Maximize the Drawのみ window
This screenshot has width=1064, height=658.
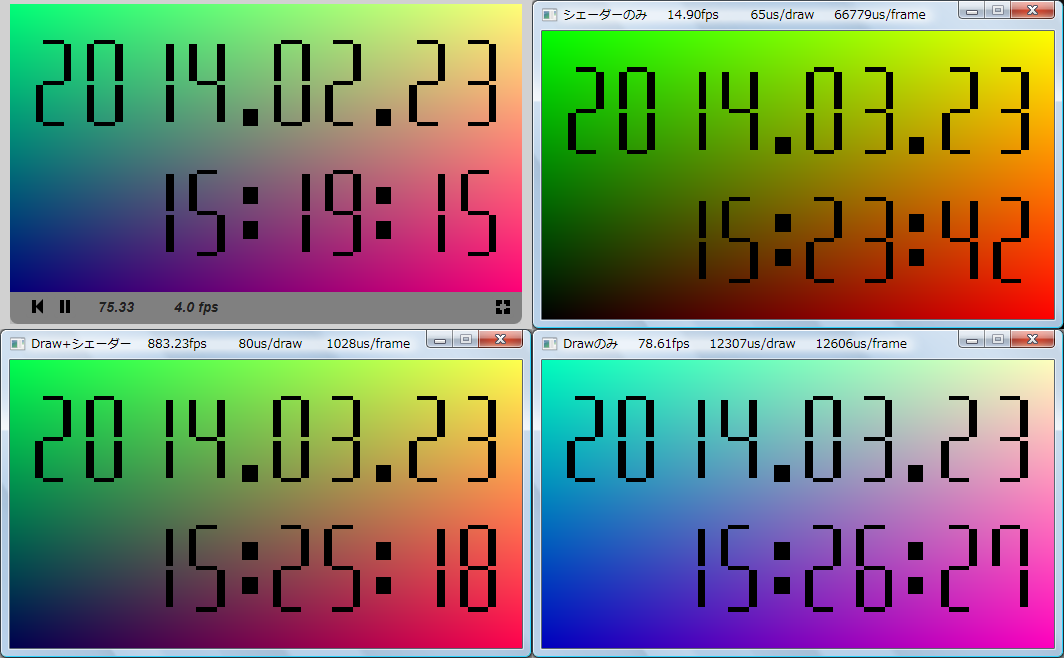[998, 339]
